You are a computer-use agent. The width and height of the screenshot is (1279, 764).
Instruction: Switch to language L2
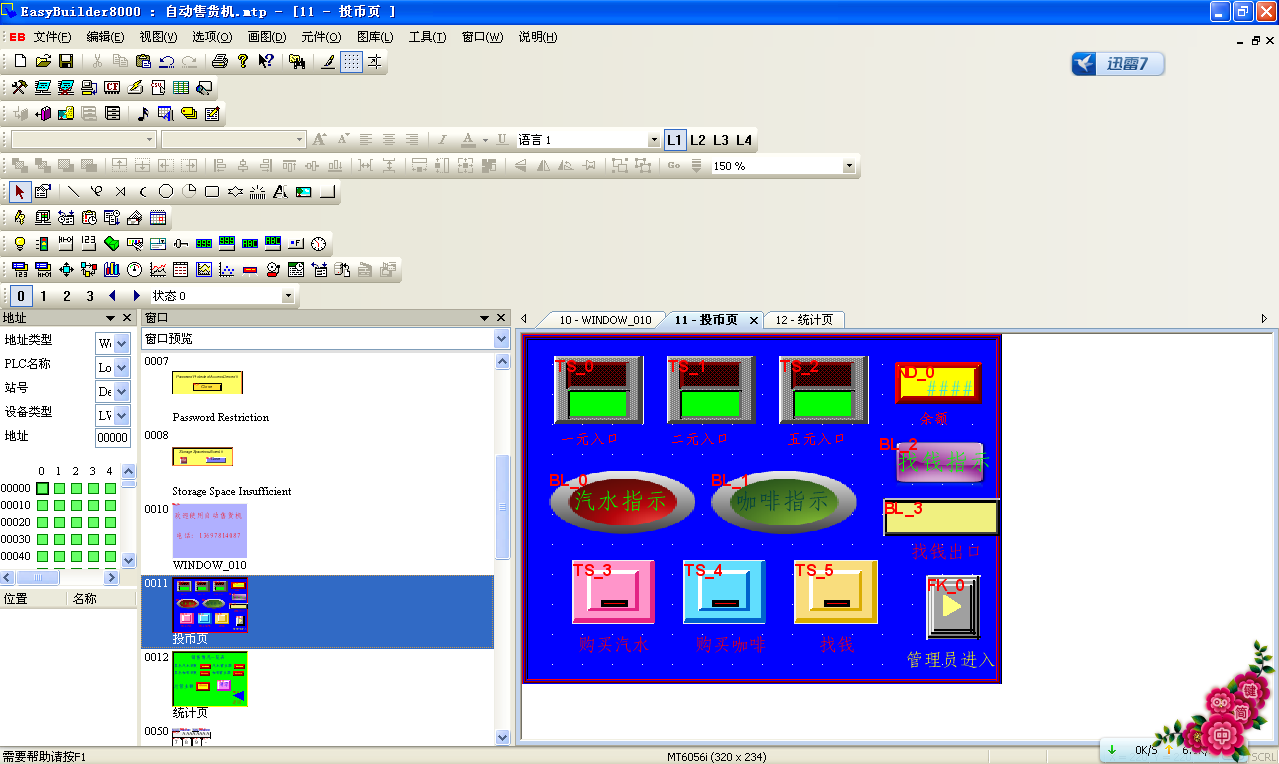pos(698,140)
